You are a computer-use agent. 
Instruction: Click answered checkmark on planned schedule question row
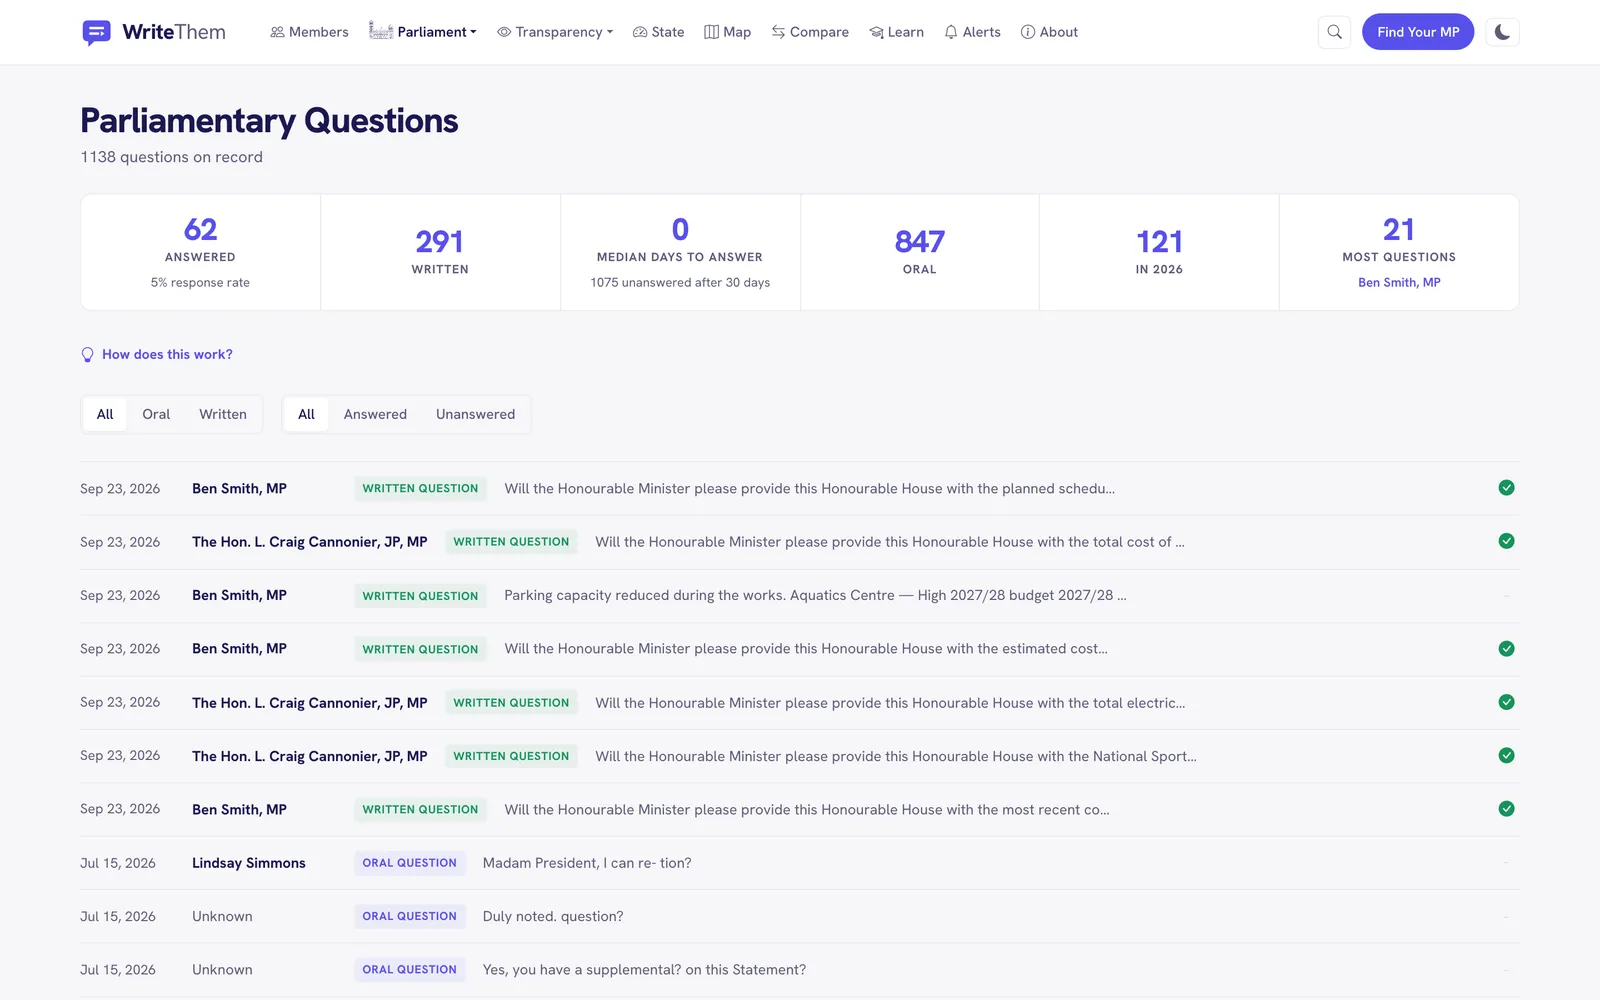[x=1506, y=488]
